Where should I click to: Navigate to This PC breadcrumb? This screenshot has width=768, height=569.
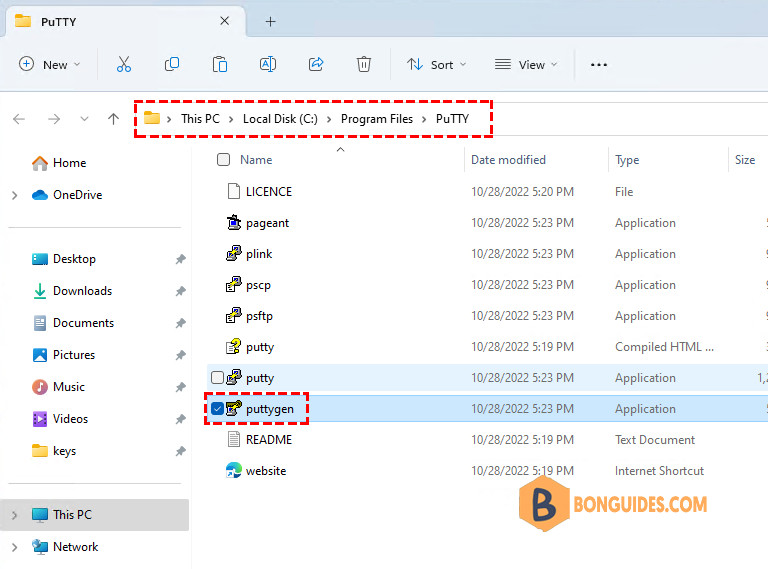(200, 119)
